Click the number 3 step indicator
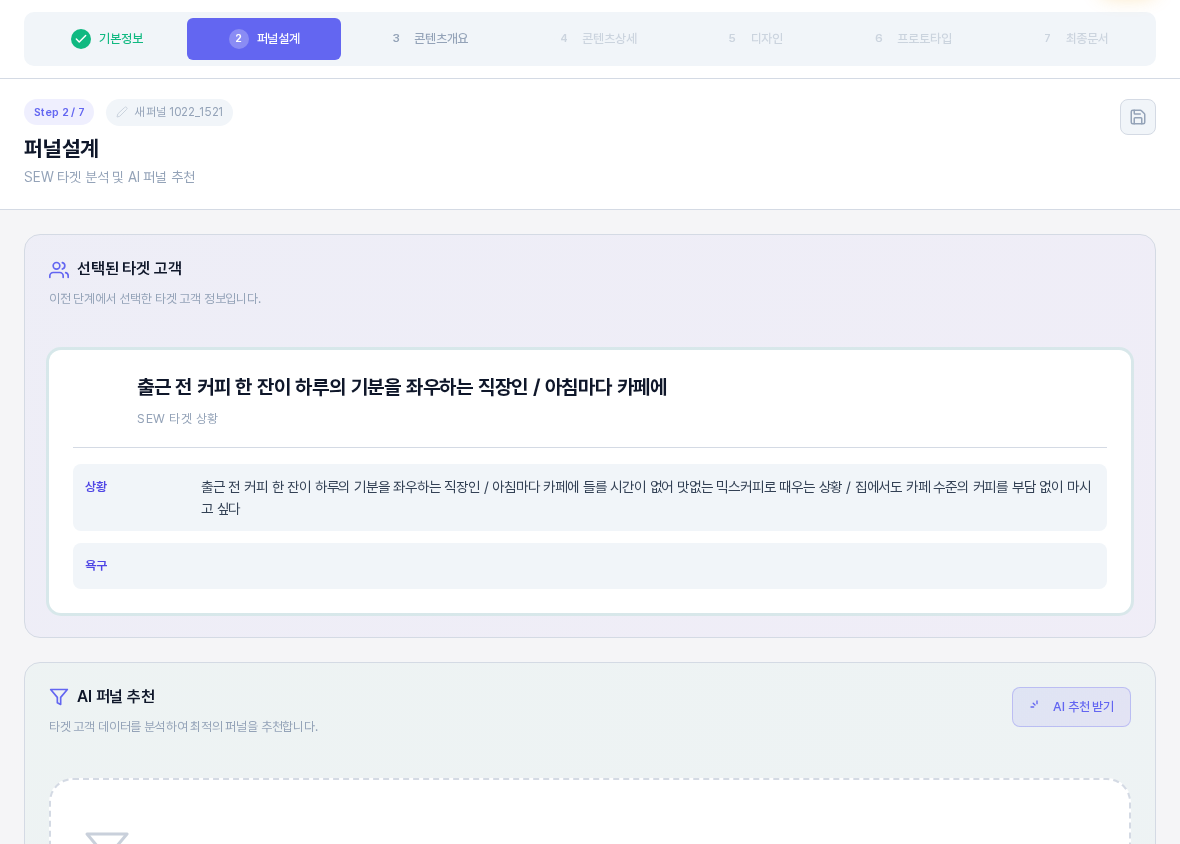The image size is (1180, 844). (396, 38)
